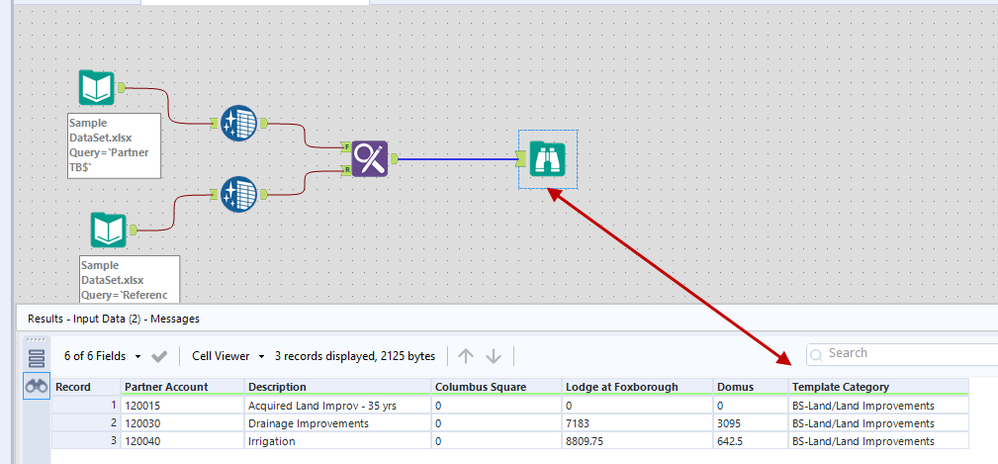Click Domus value 642.5

(750, 441)
